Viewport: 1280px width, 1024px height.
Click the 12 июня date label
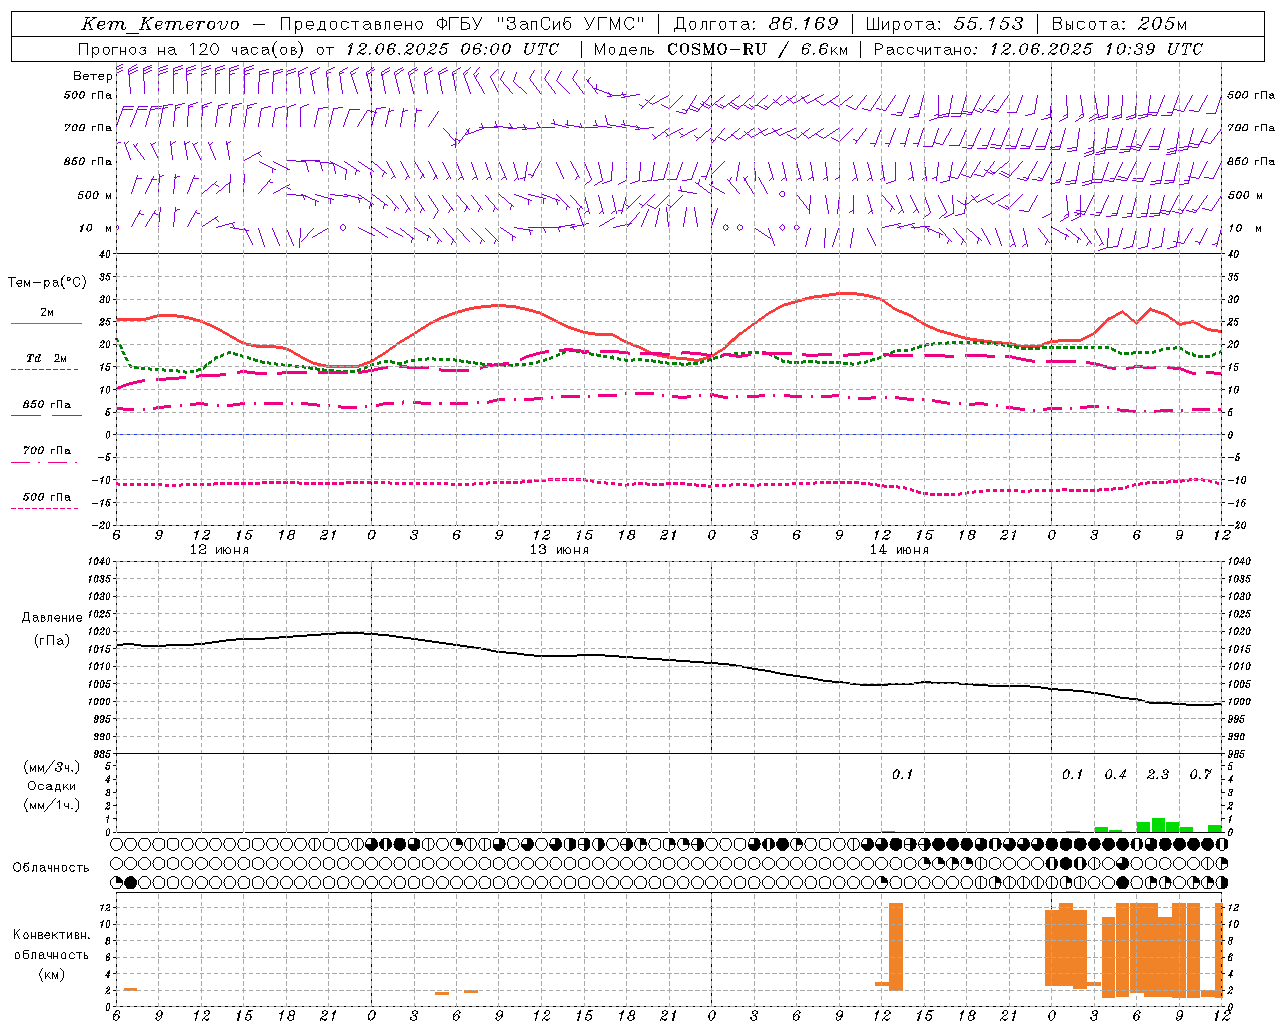point(219,550)
